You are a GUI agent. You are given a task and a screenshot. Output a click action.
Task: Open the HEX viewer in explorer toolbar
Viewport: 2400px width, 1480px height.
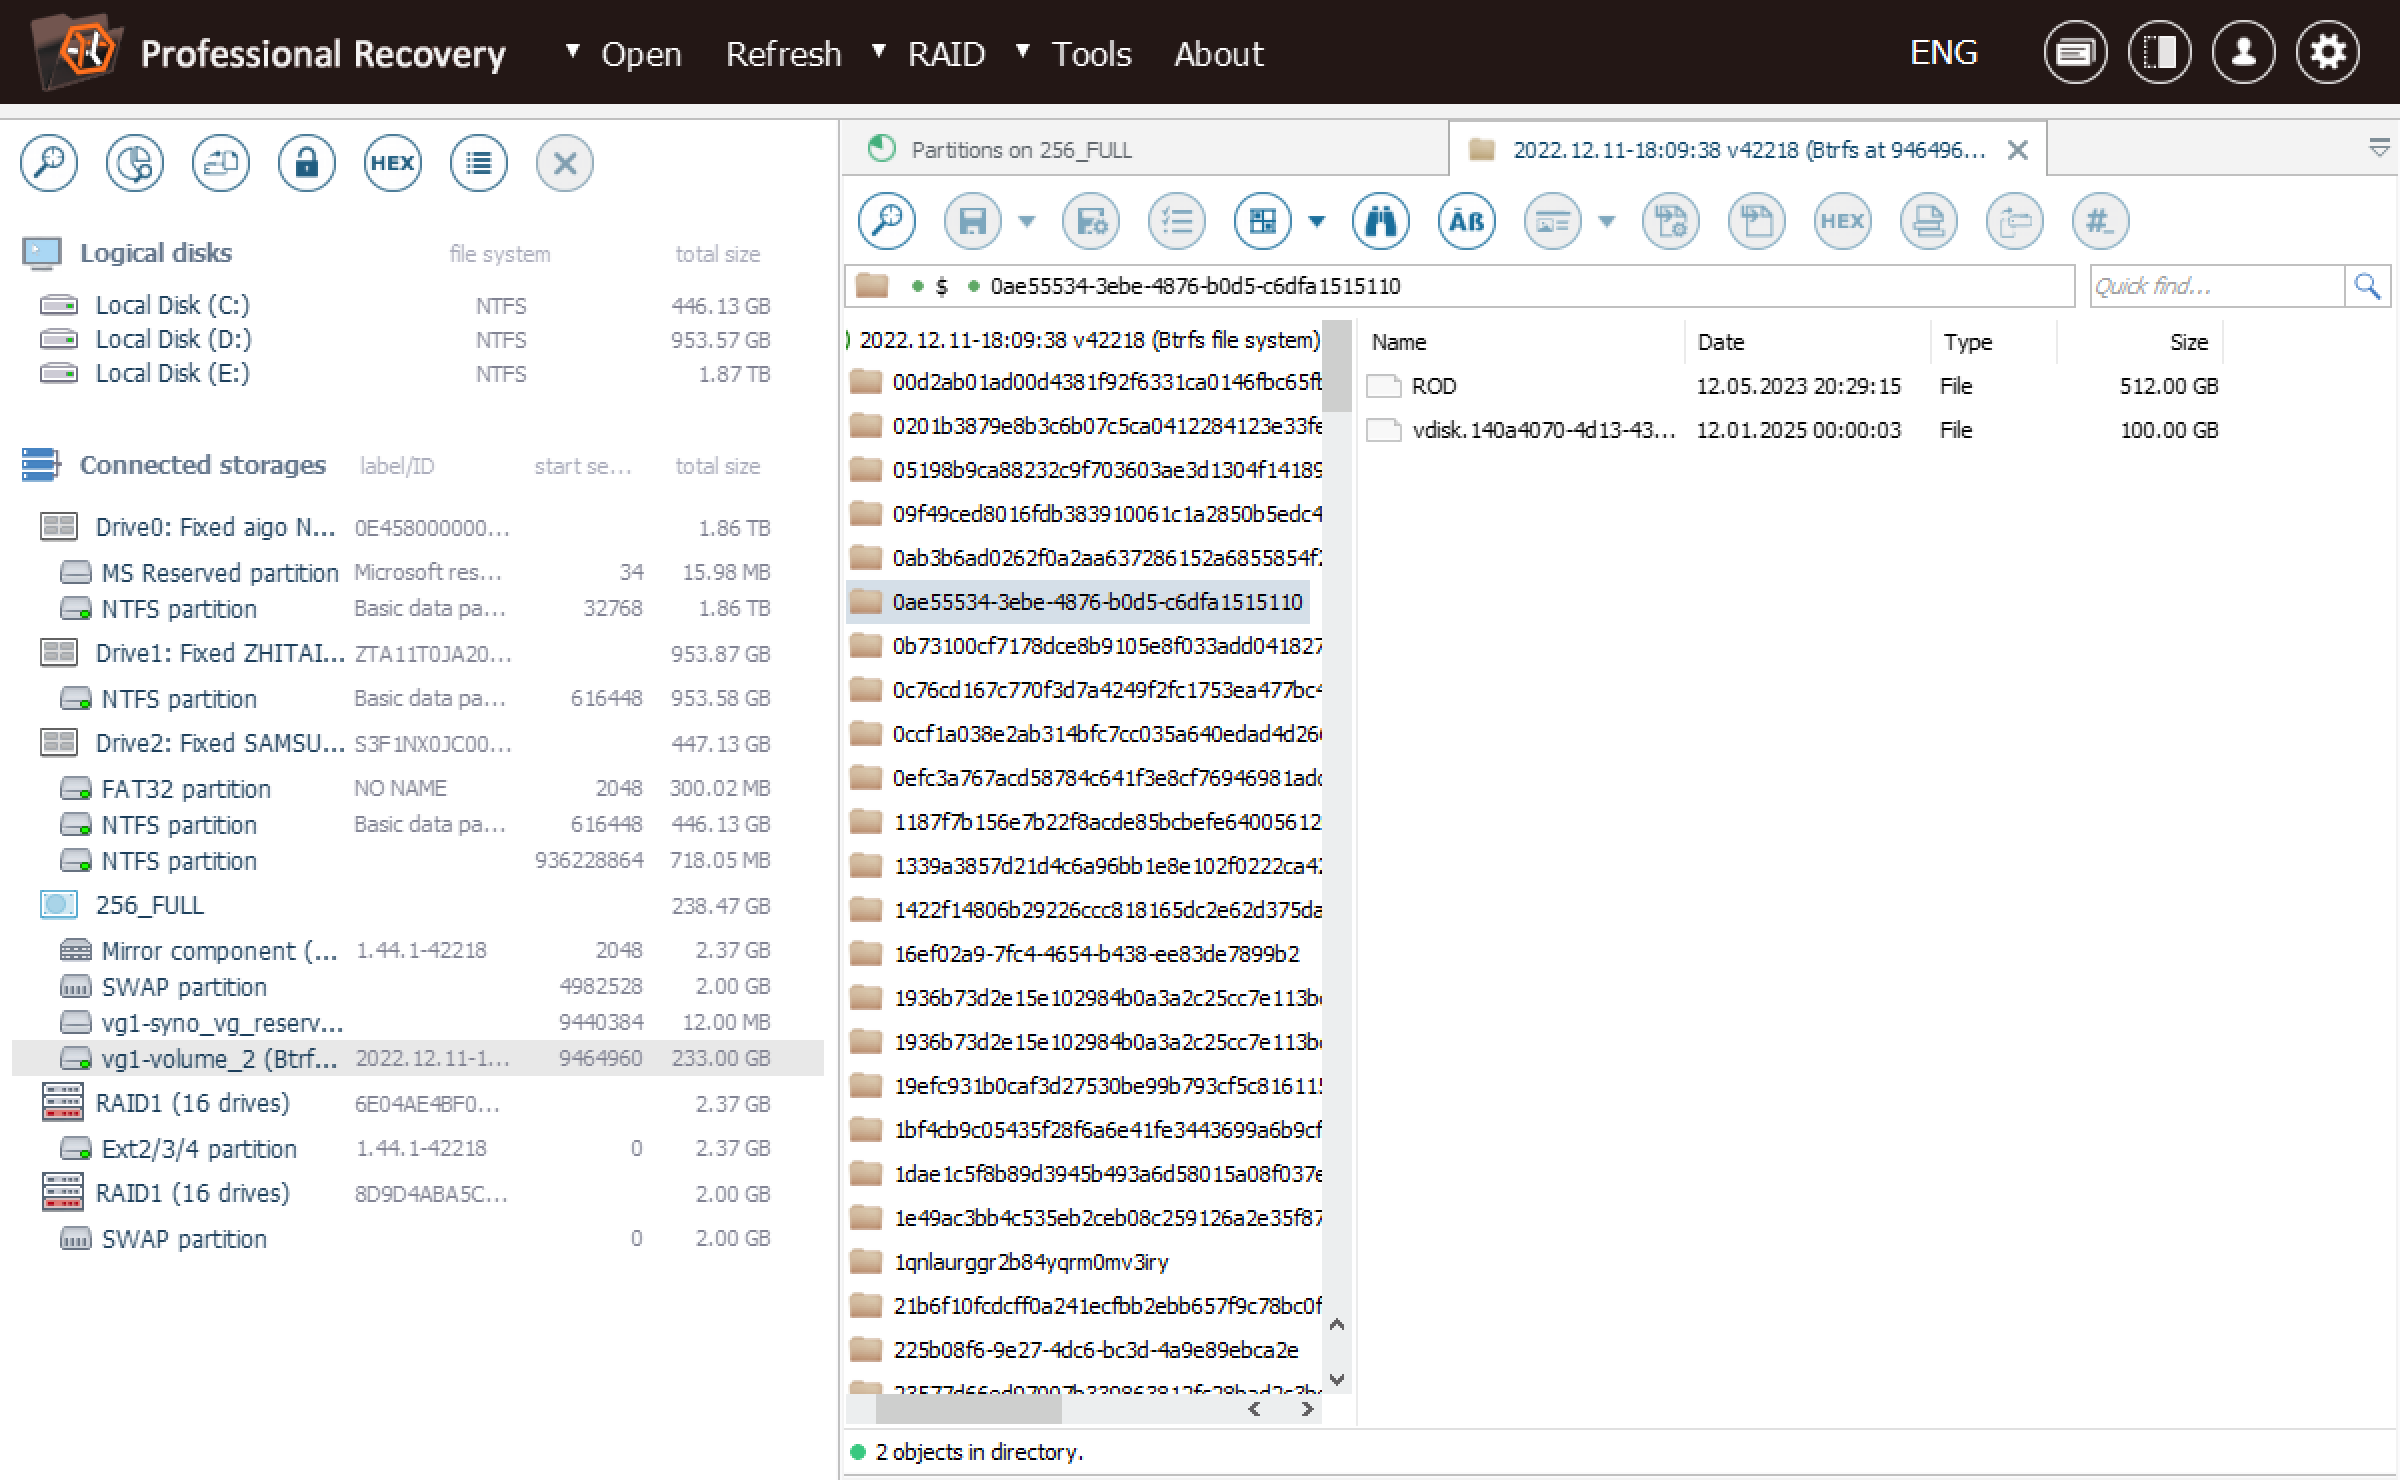pyautogui.click(x=1843, y=221)
